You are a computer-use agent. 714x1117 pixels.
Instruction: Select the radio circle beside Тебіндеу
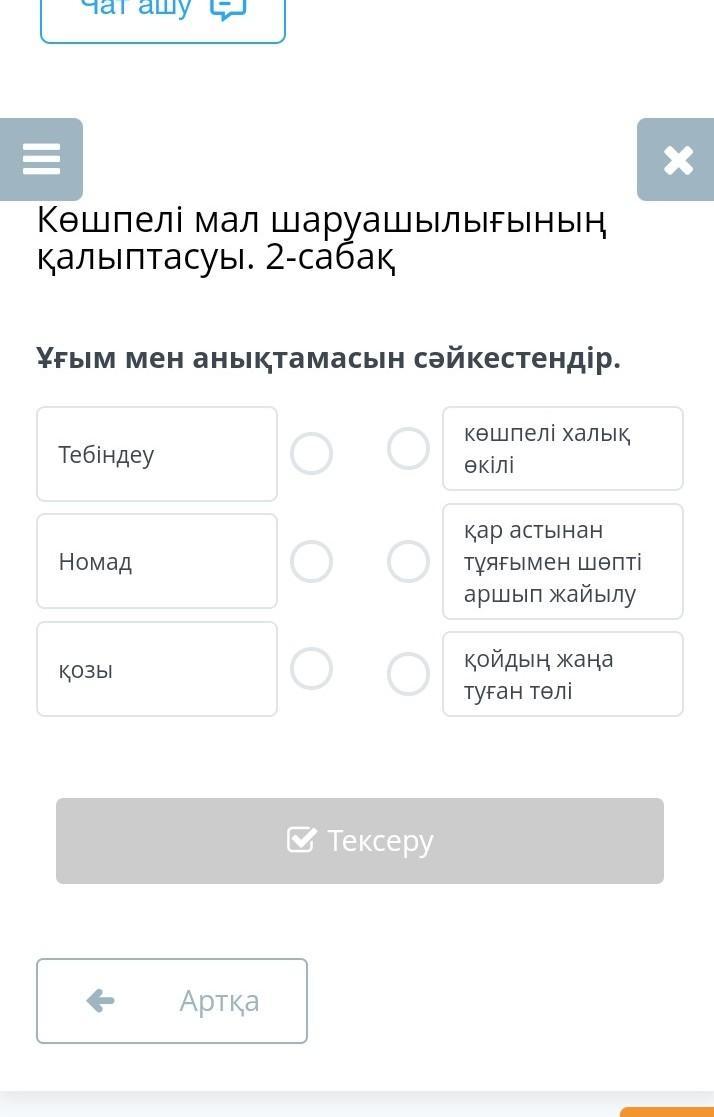(x=311, y=454)
